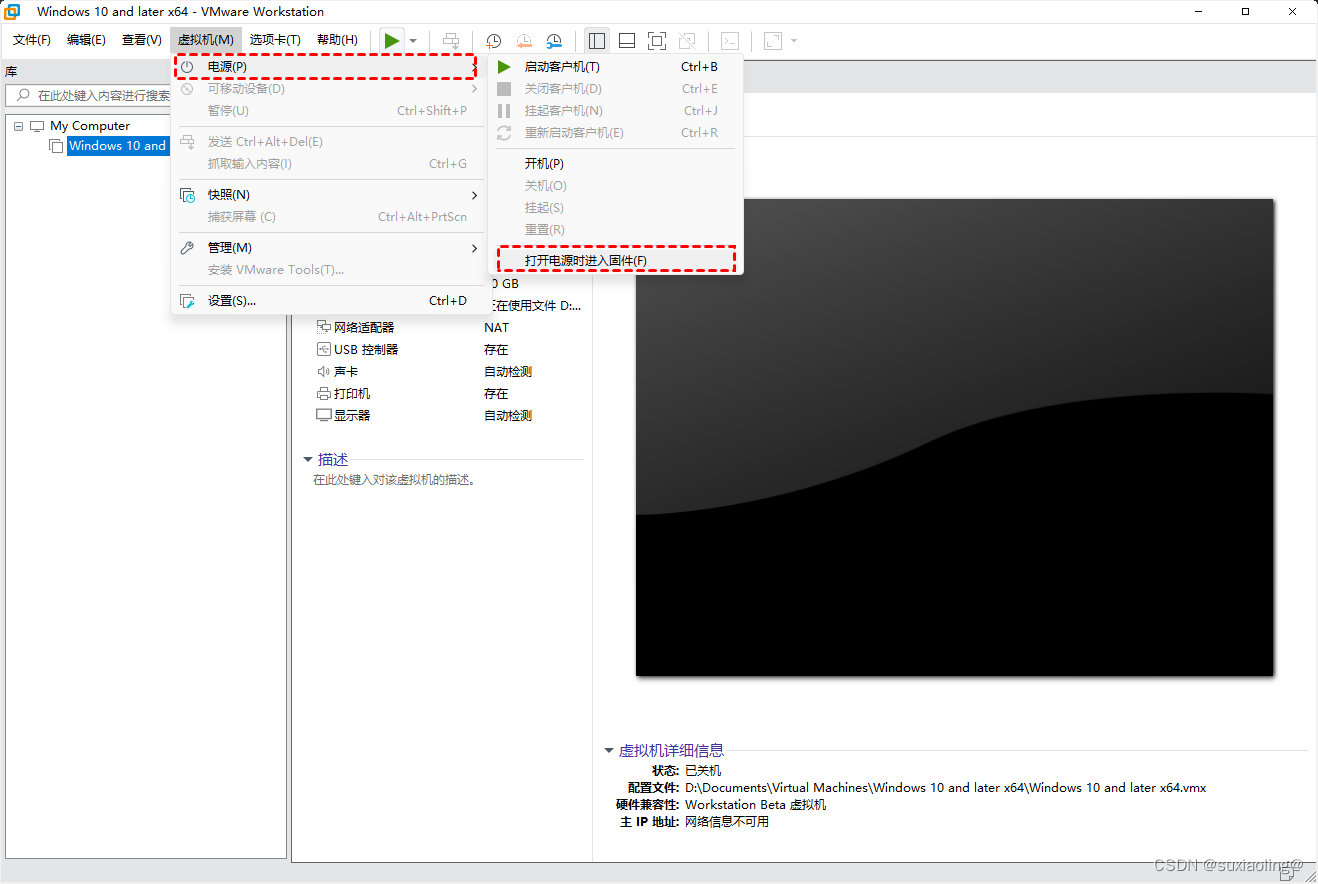This screenshot has width=1318, height=884.
Task: Collapse the 描述 section triangle
Action: point(308,460)
